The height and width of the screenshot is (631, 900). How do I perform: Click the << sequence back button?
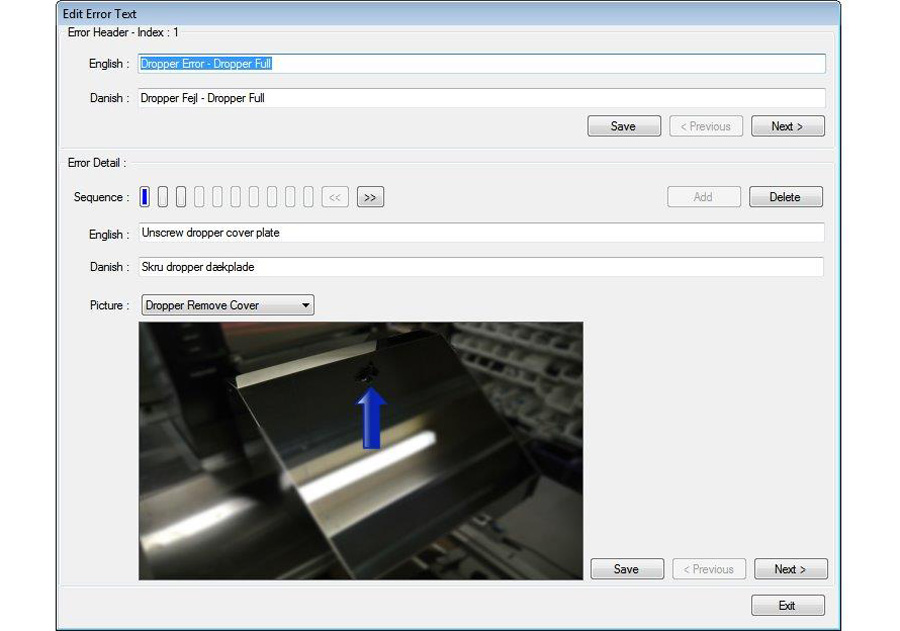click(335, 198)
